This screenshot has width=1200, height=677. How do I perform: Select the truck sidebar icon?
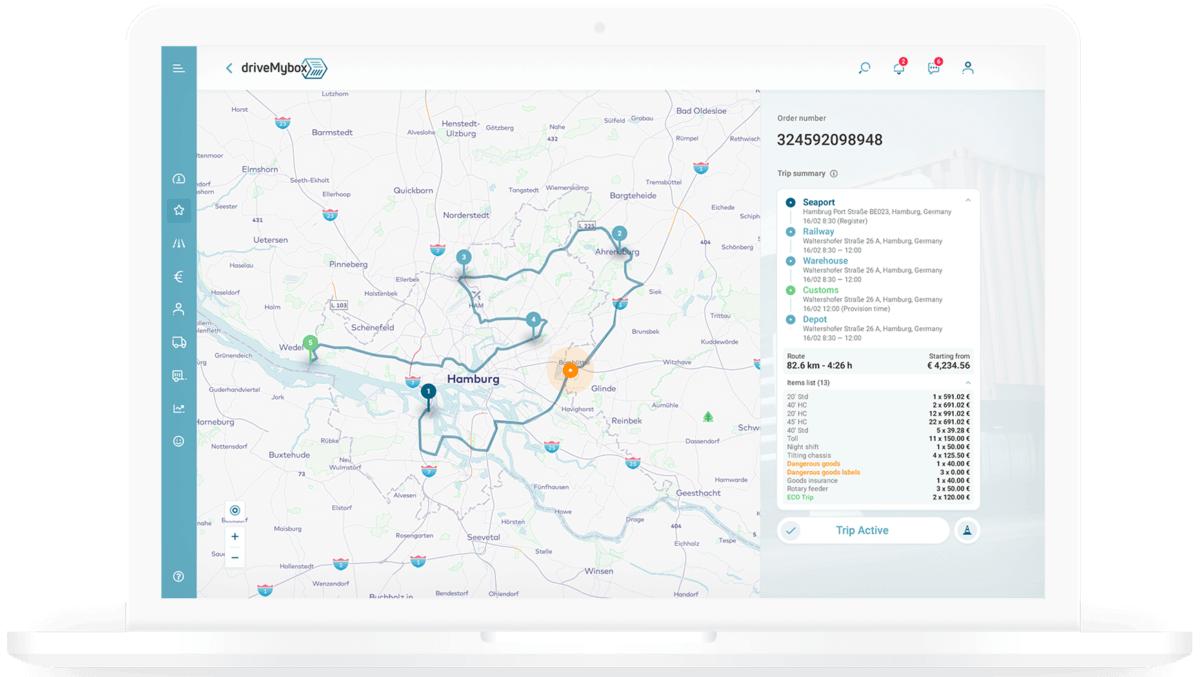(x=179, y=343)
